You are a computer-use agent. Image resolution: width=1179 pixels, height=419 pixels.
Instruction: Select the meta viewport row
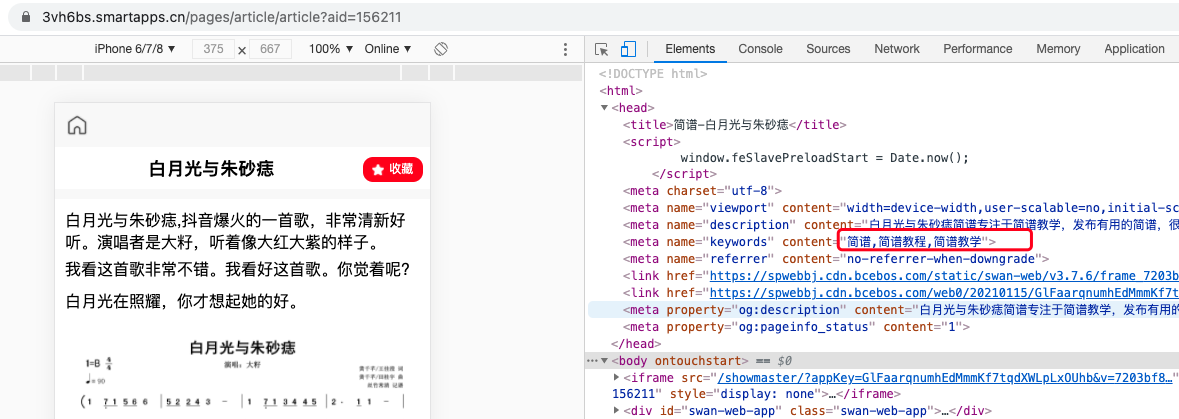(x=900, y=208)
